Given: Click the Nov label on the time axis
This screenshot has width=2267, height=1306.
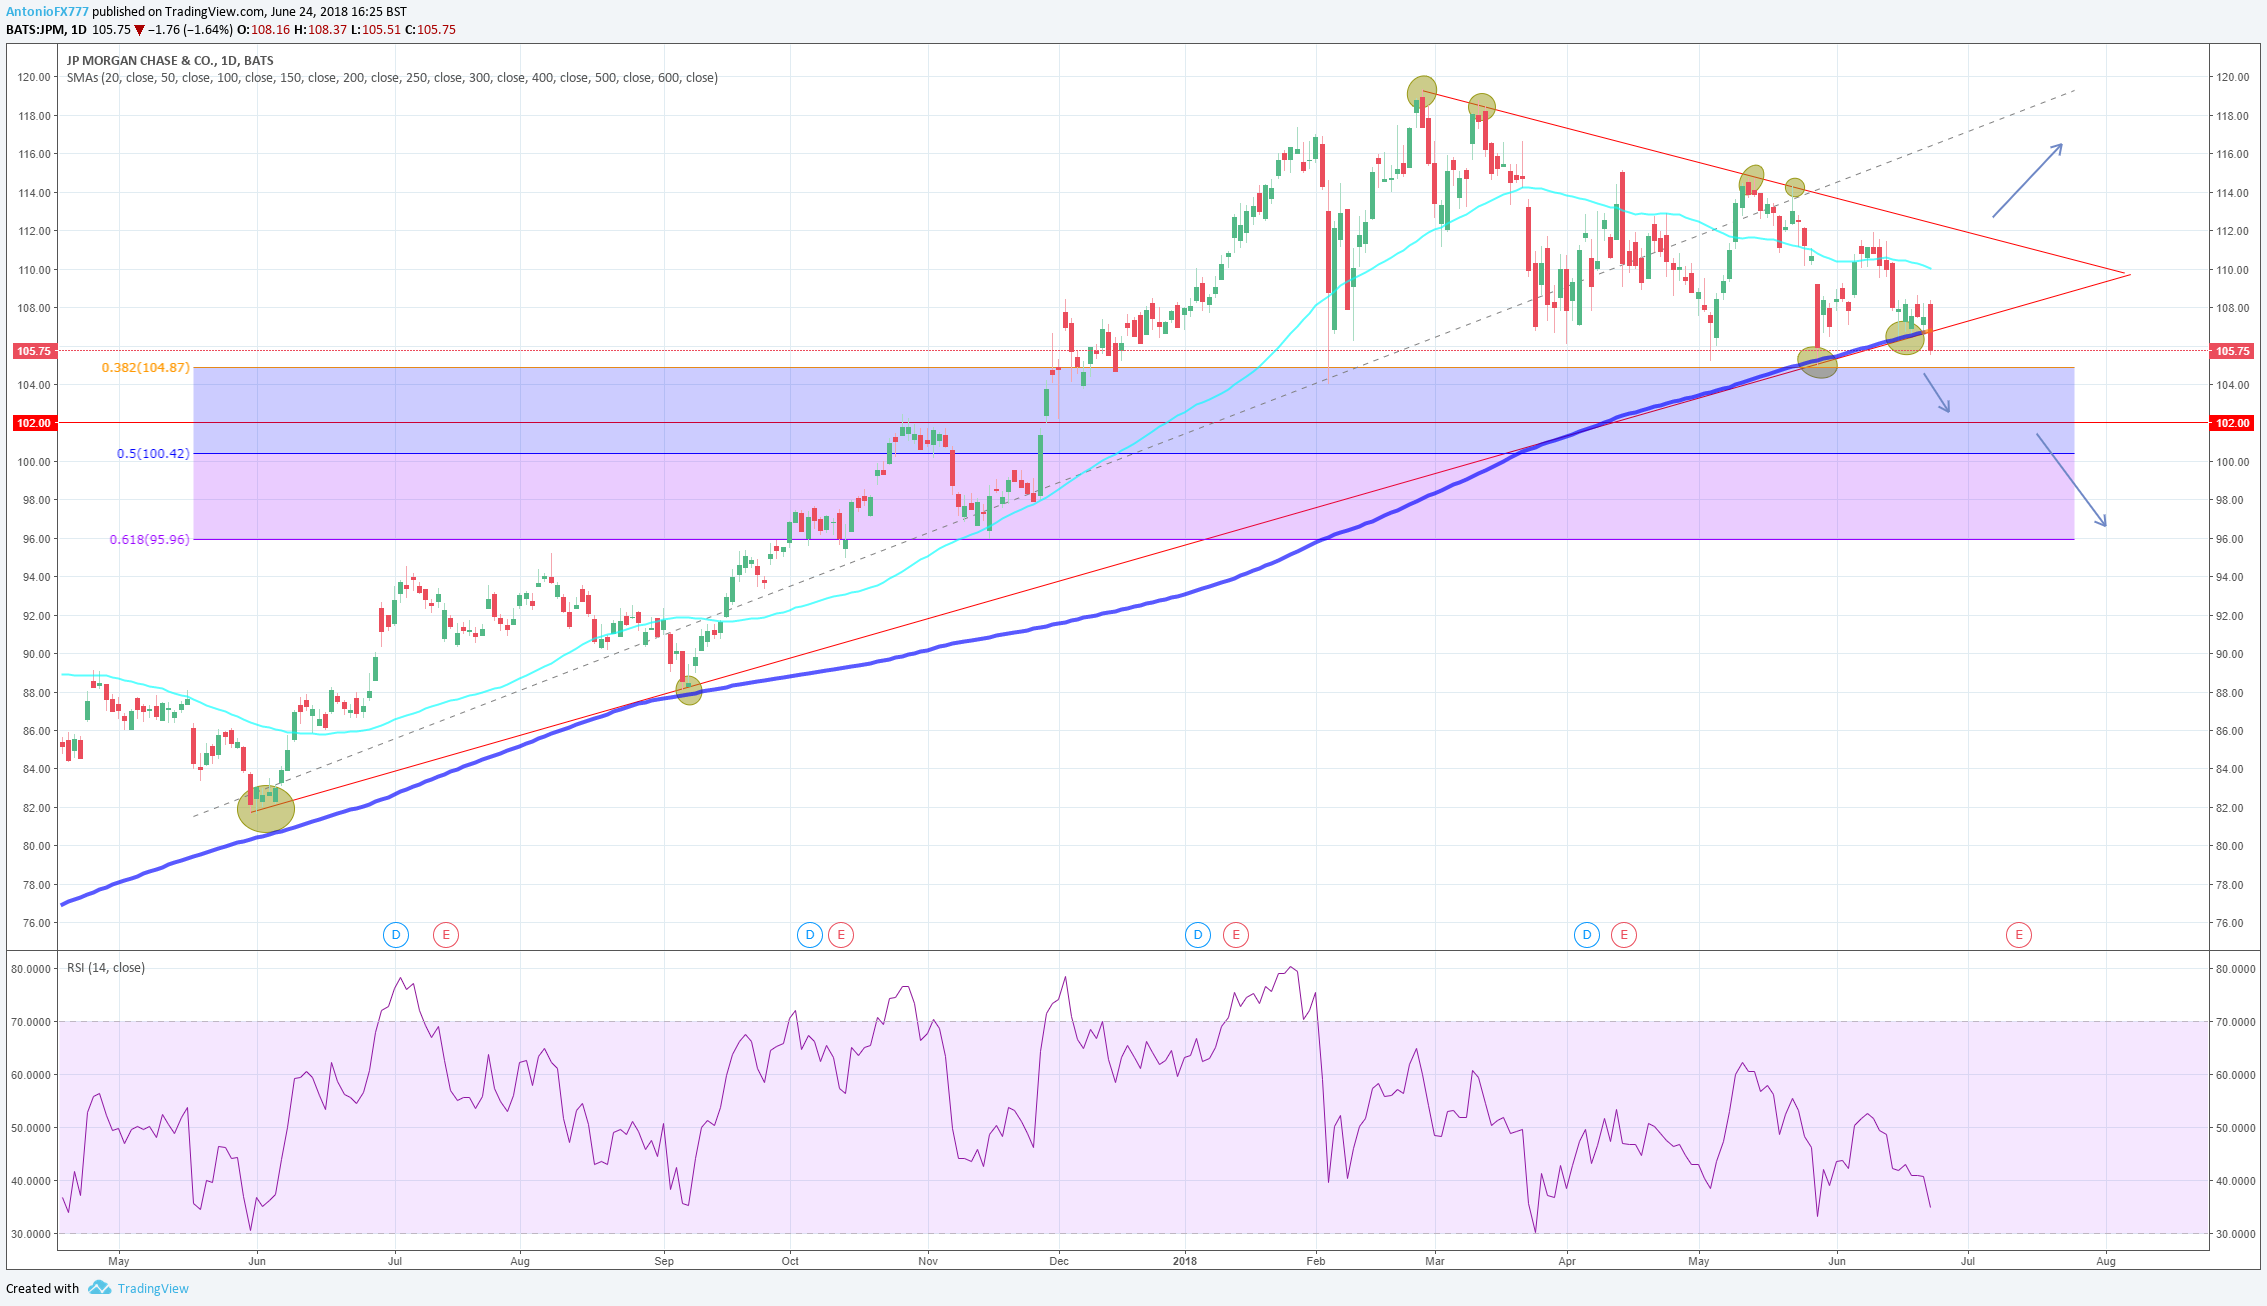Looking at the screenshot, I should point(928,1261).
